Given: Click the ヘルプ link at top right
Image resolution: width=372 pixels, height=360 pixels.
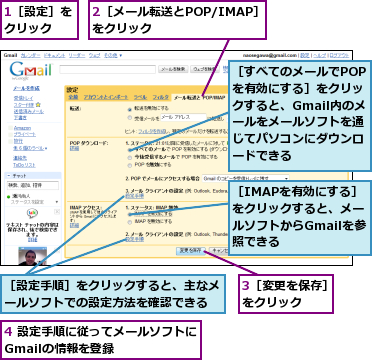Looking at the screenshot, I should pyautogui.click(x=319, y=55).
